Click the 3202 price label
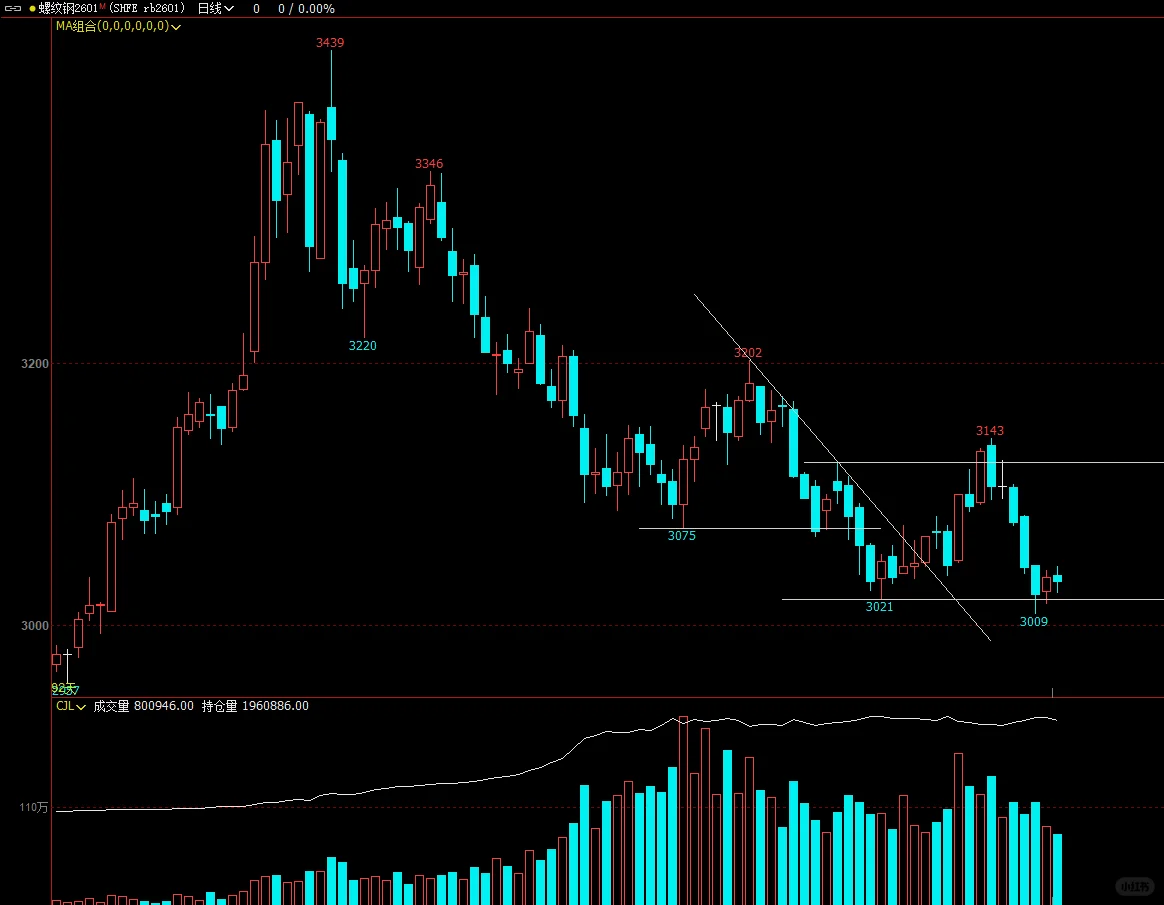Viewport: 1164px width, 905px height. click(748, 353)
